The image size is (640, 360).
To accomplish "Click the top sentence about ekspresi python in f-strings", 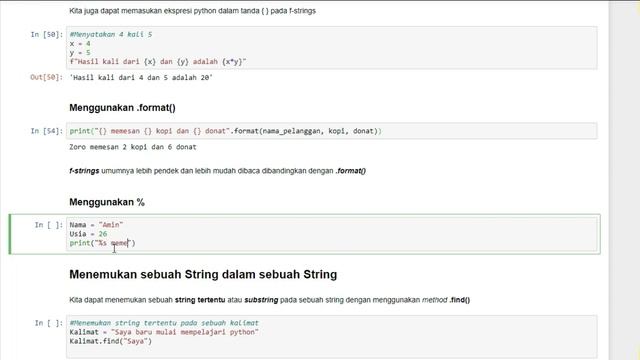I will [192, 11].
